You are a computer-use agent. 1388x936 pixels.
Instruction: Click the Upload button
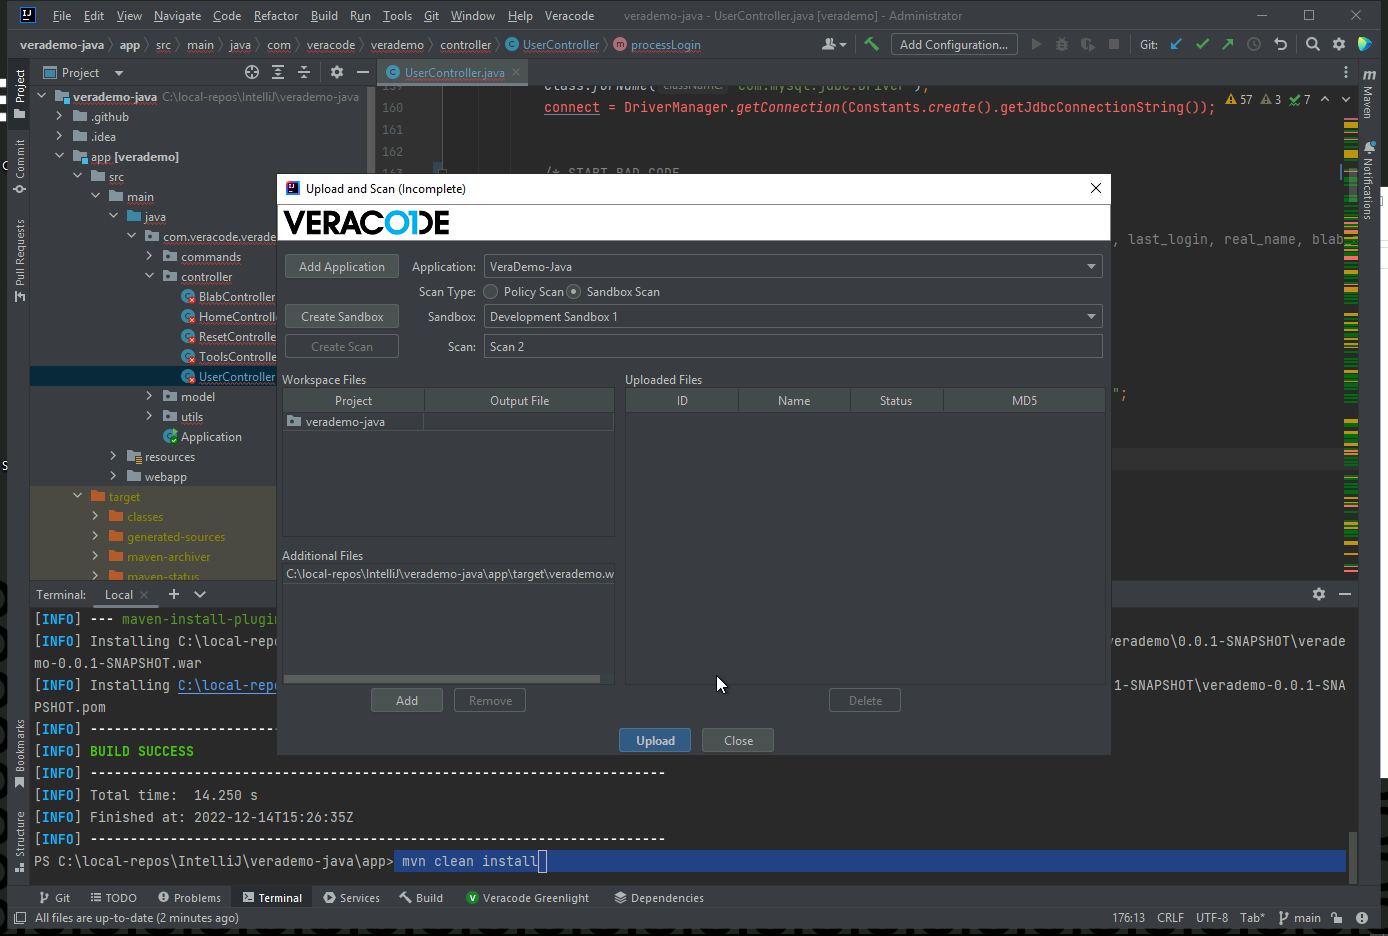(x=655, y=741)
